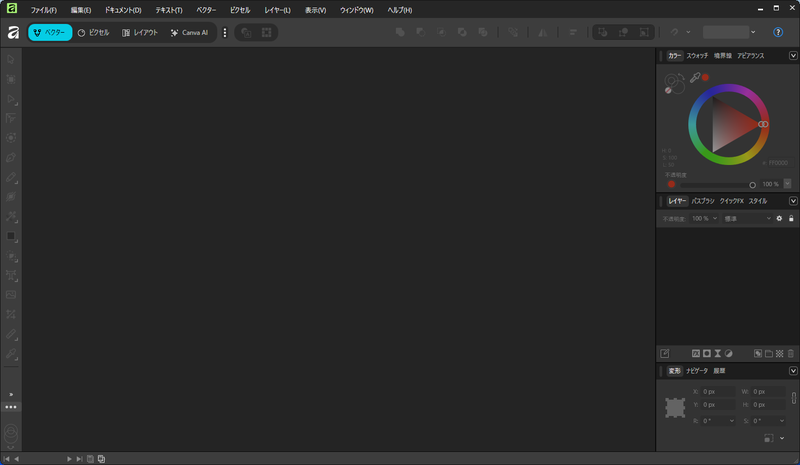Open the three-dot more tools button
Viewport: 800px width, 465px height.
(11, 407)
